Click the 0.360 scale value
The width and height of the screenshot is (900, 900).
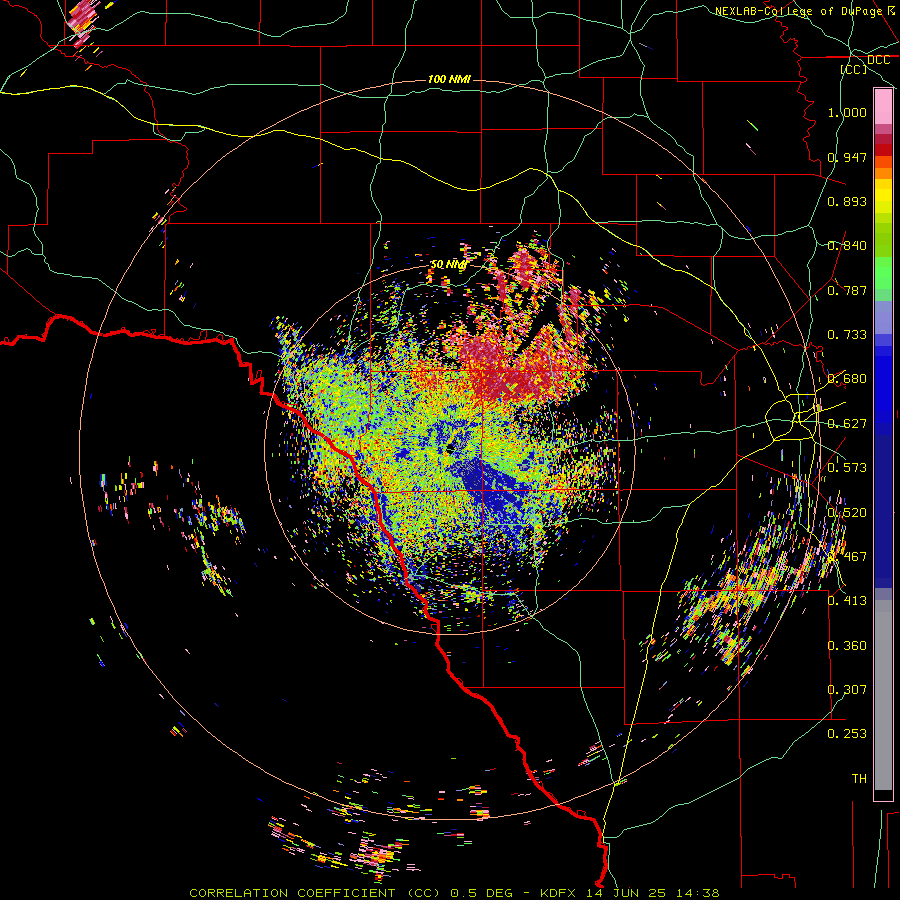[847, 646]
